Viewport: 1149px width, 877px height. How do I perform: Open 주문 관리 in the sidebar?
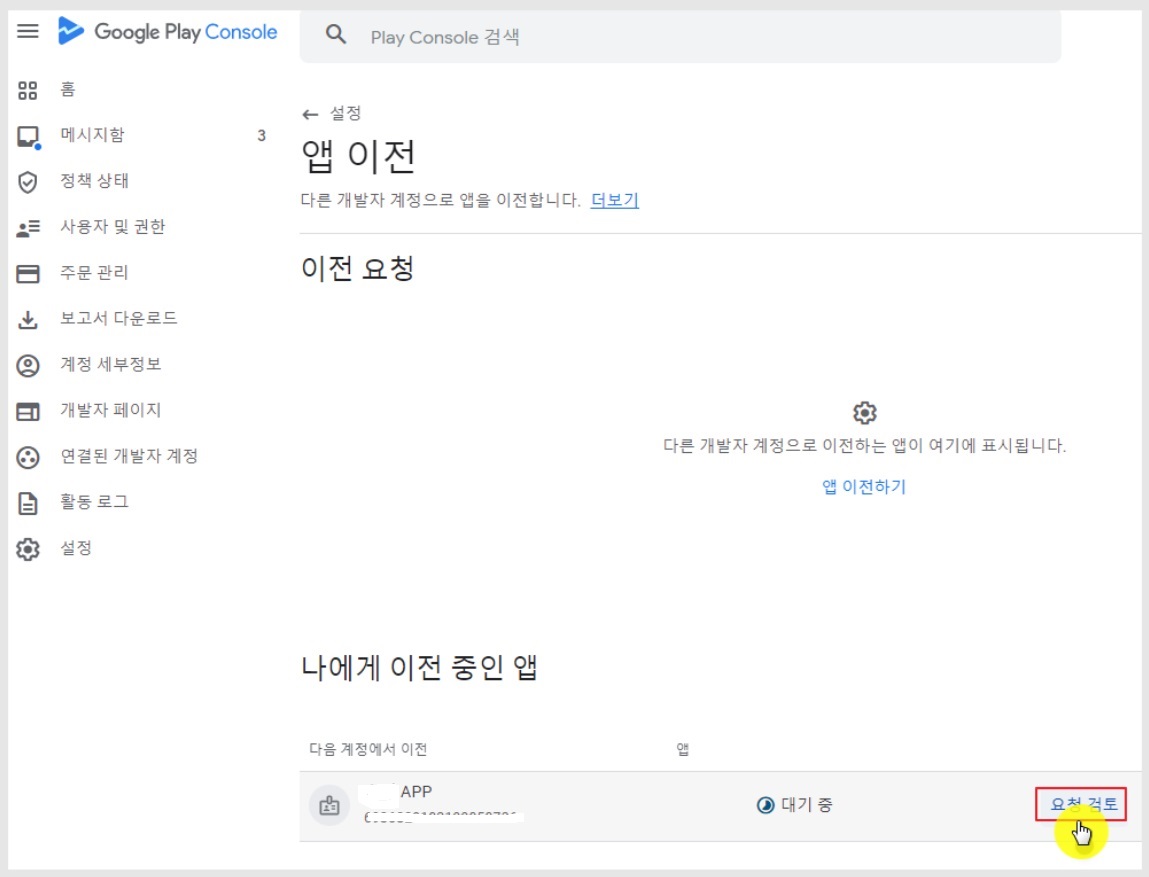click(x=95, y=273)
